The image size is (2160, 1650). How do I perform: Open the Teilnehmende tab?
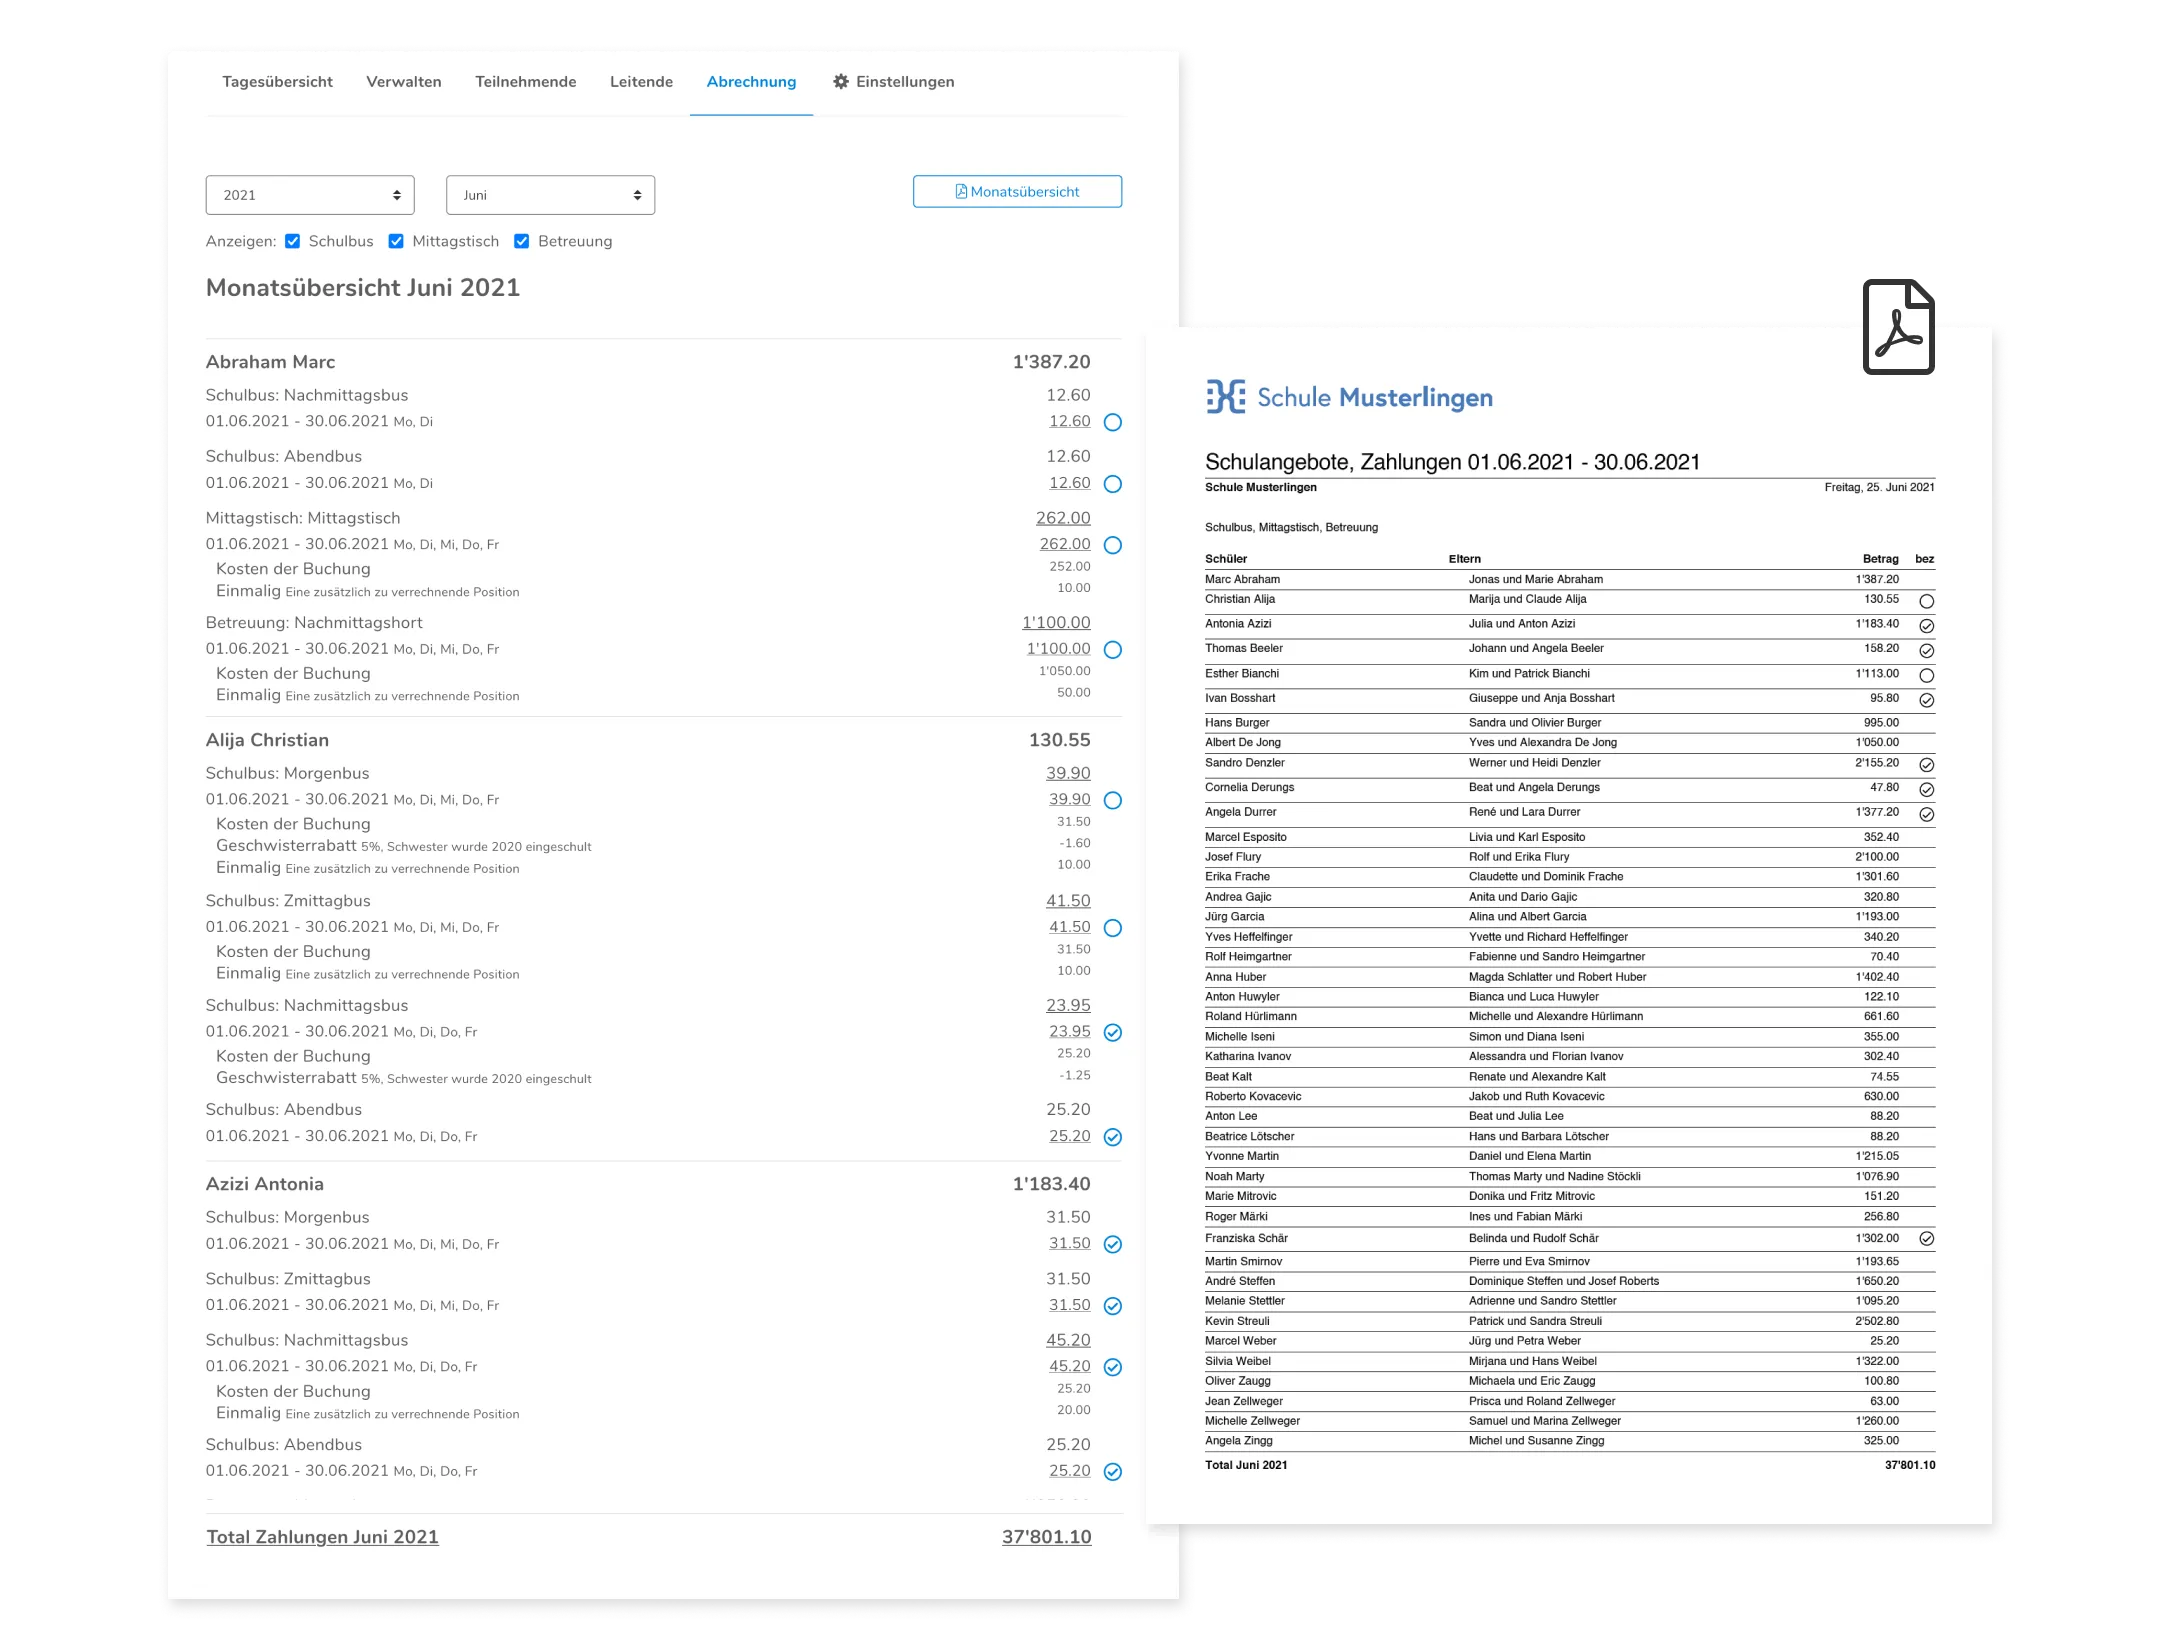click(526, 82)
